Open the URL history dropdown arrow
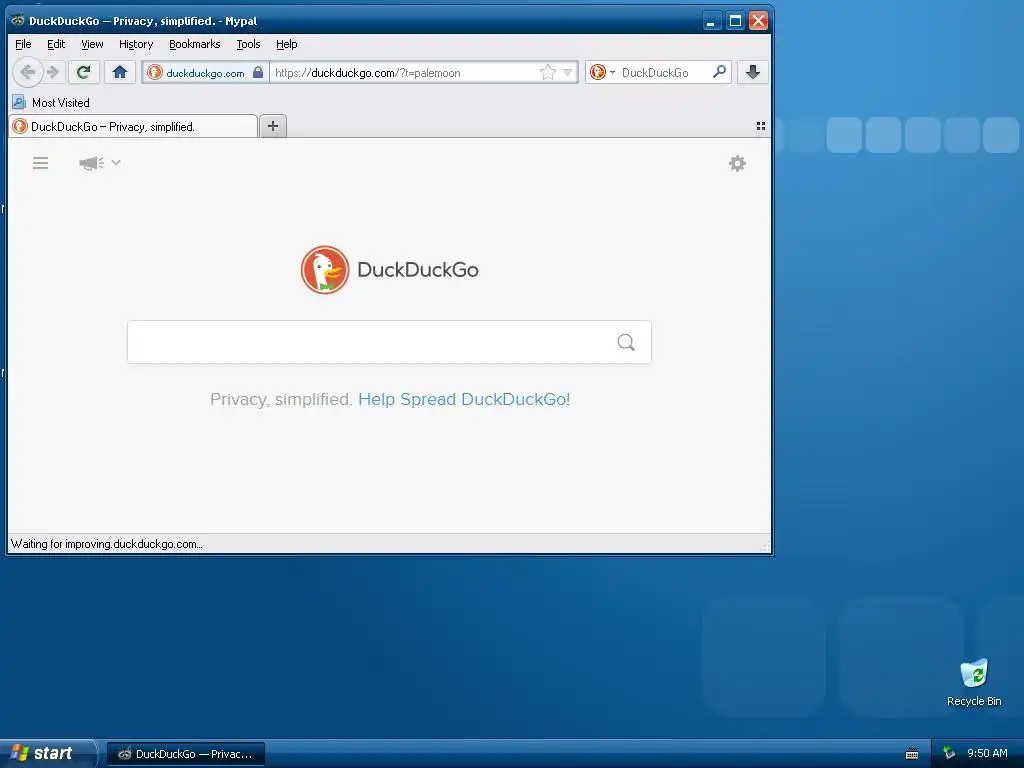 pos(568,72)
